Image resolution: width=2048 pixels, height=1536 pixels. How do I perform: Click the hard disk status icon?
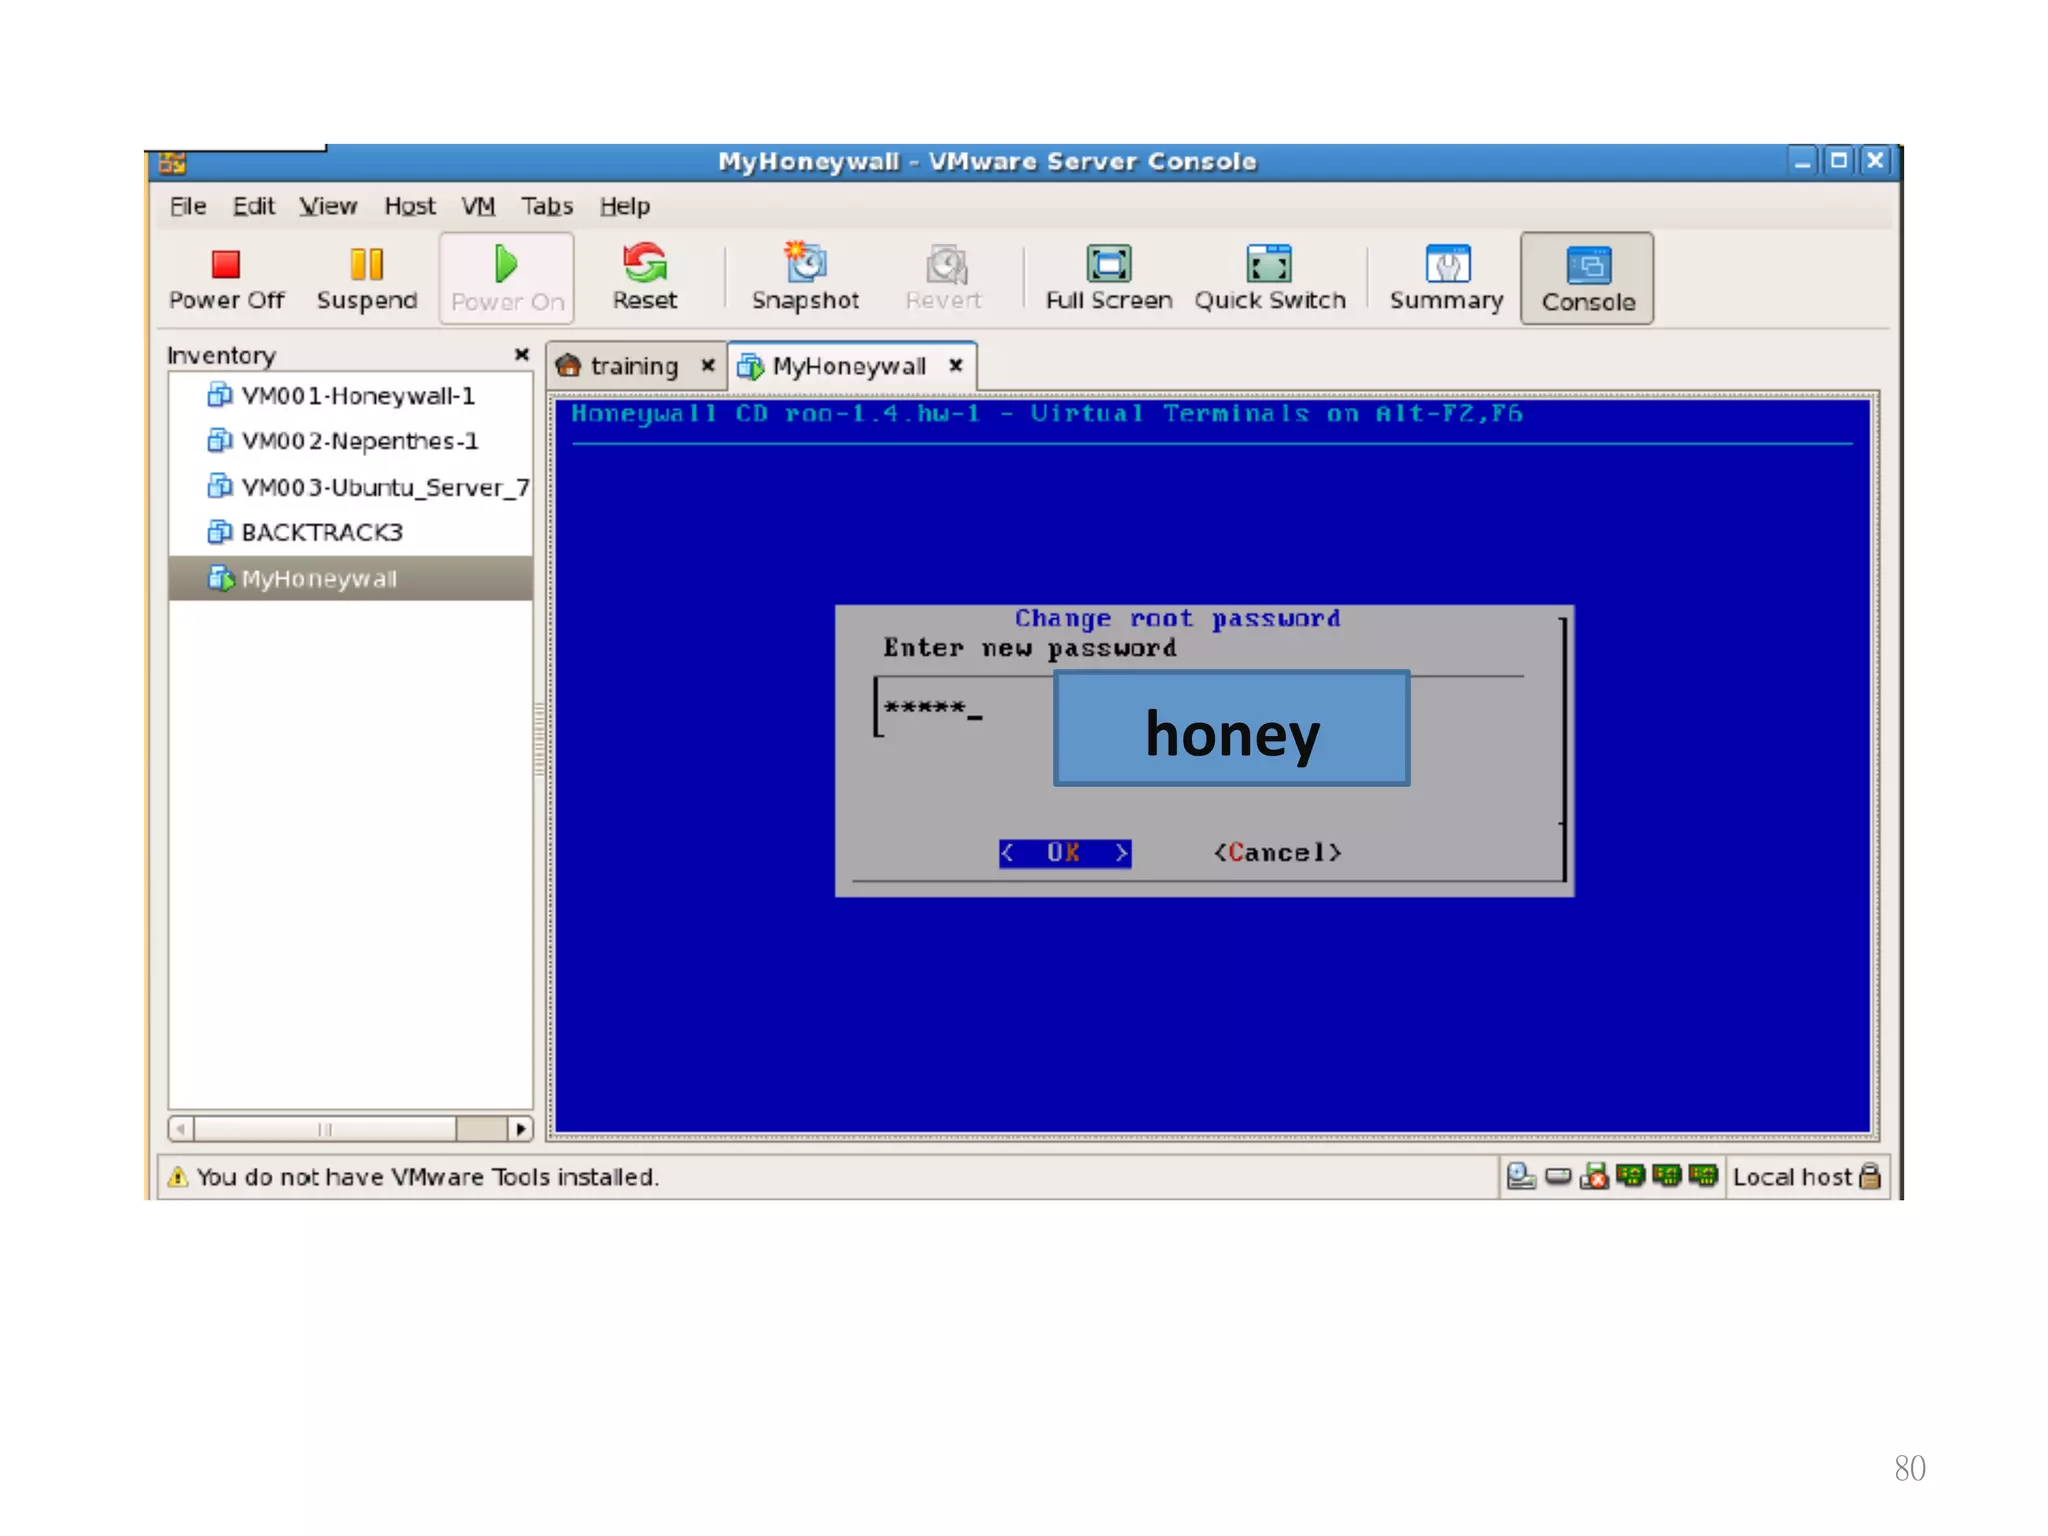pos(1558,1177)
